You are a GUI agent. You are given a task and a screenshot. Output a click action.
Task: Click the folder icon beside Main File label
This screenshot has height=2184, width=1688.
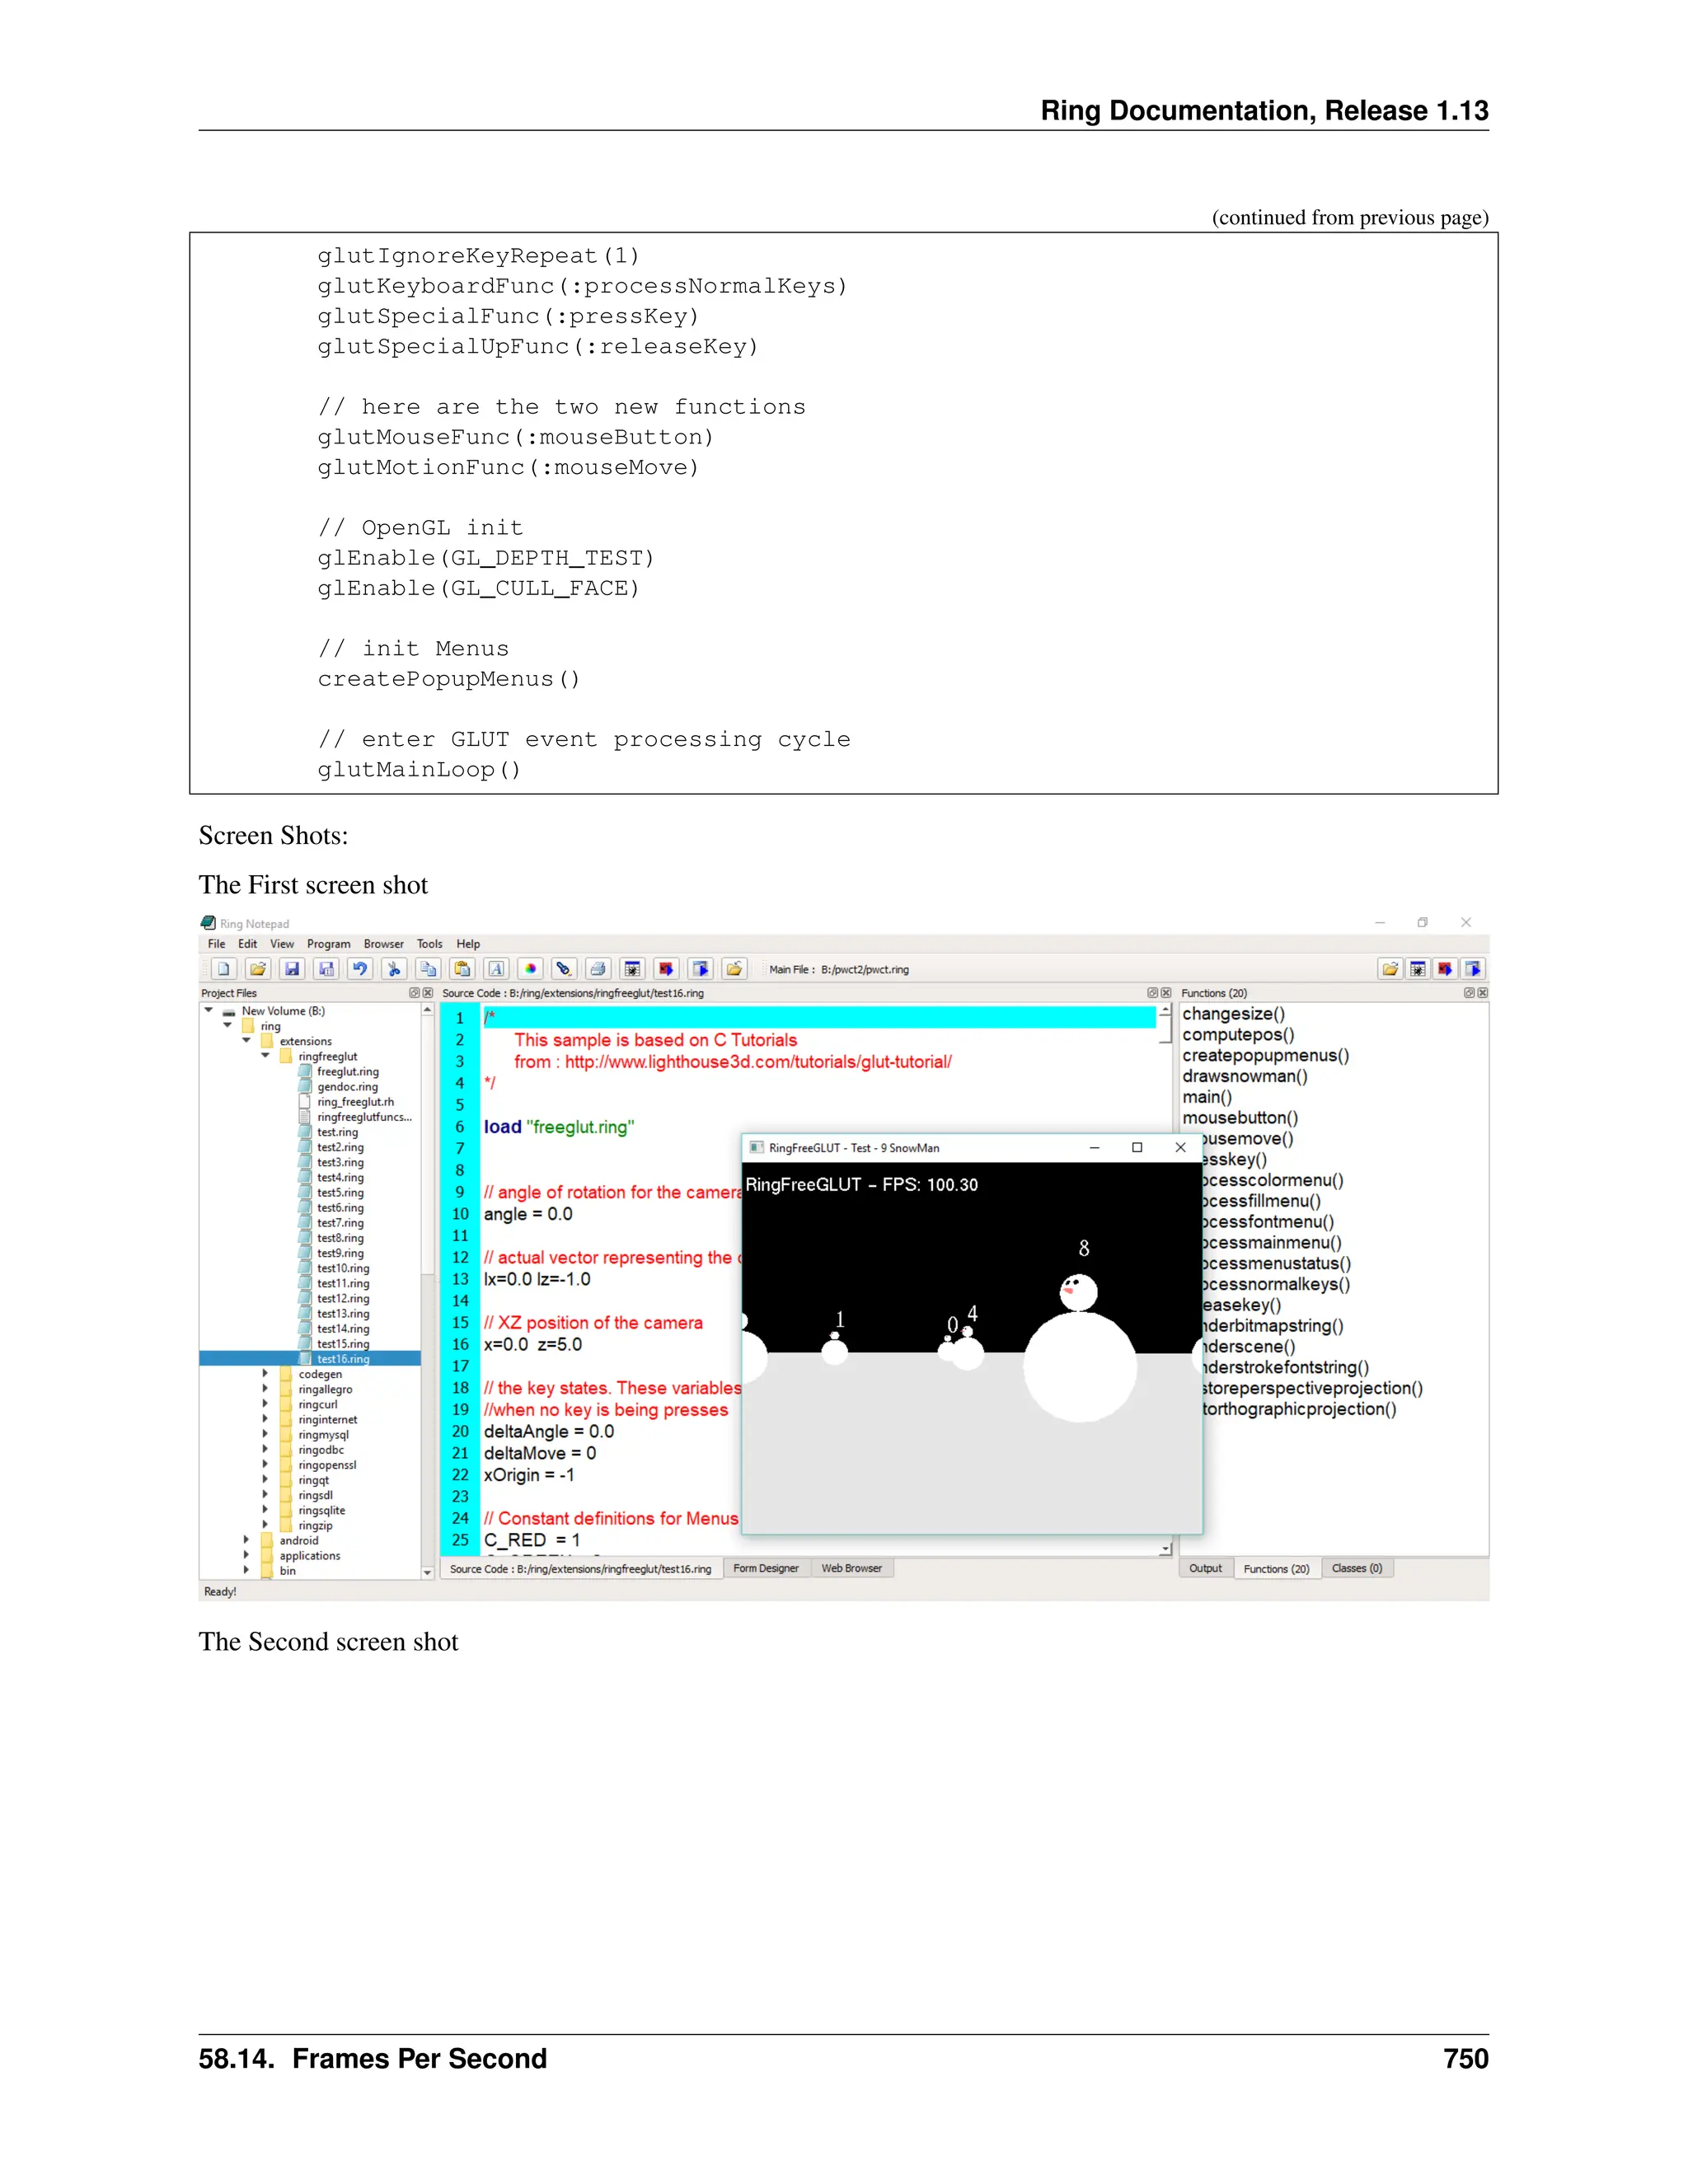click(734, 968)
